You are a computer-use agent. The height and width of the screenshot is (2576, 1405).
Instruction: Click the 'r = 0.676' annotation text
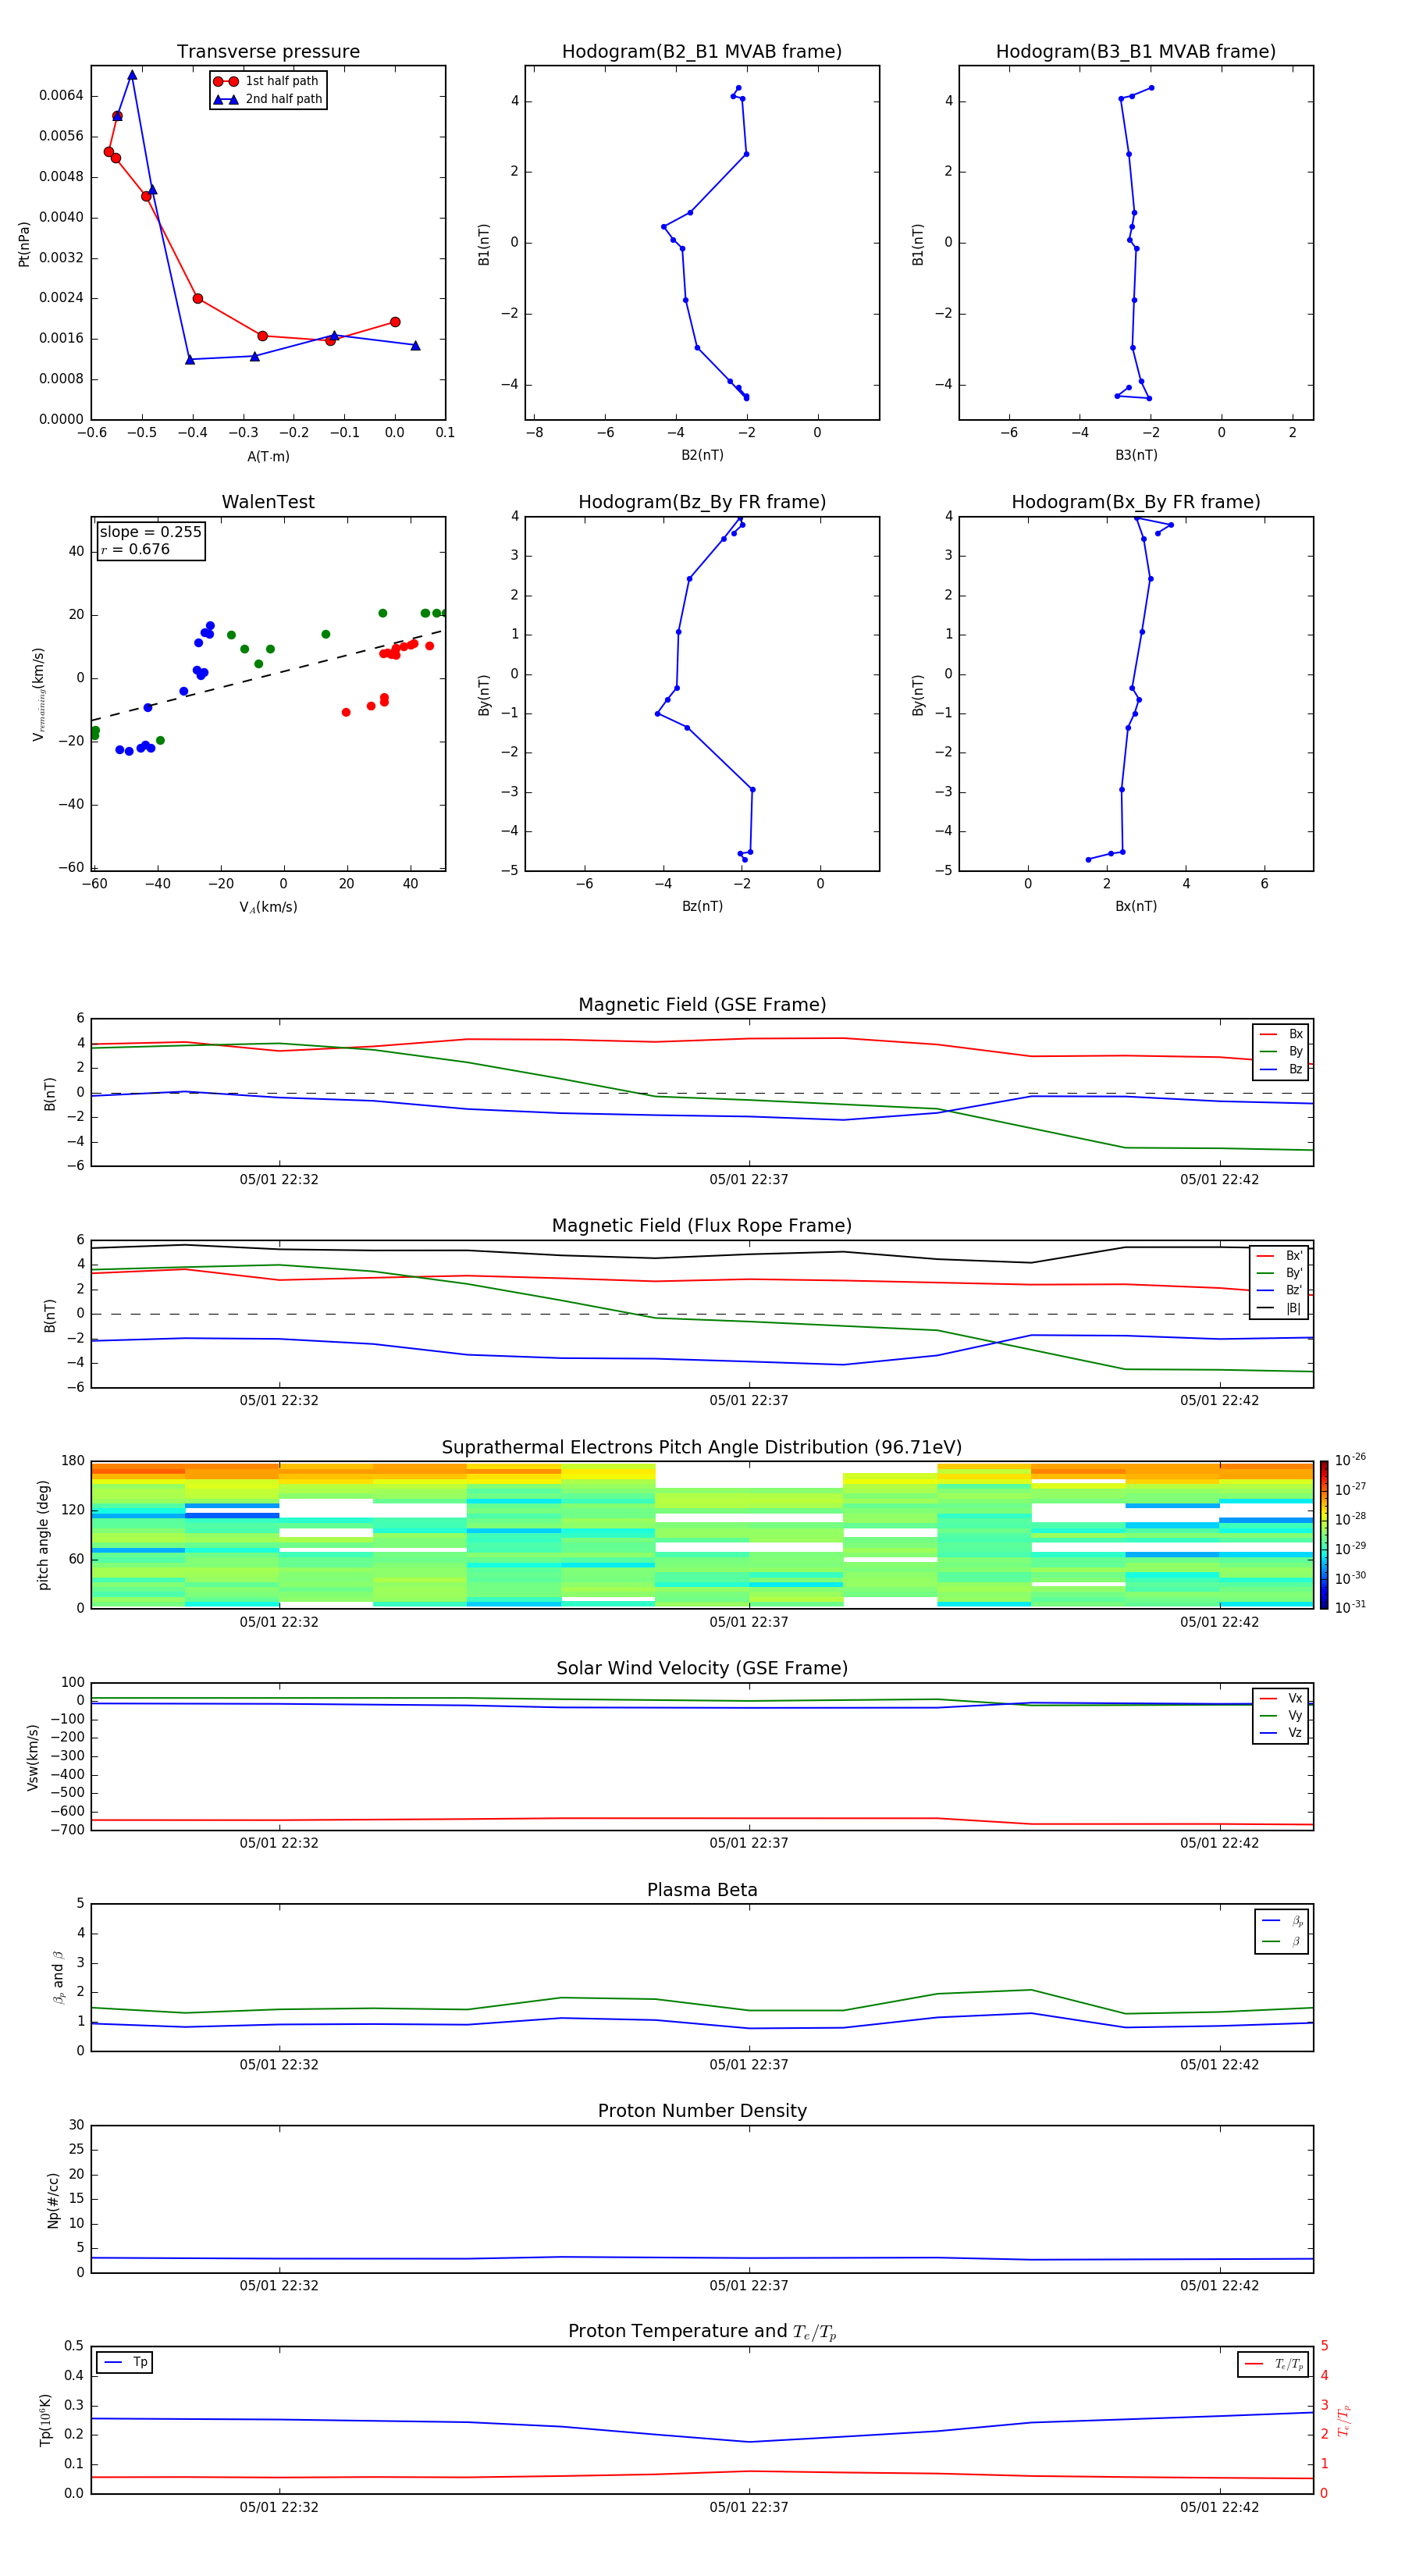(x=135, y=549)
